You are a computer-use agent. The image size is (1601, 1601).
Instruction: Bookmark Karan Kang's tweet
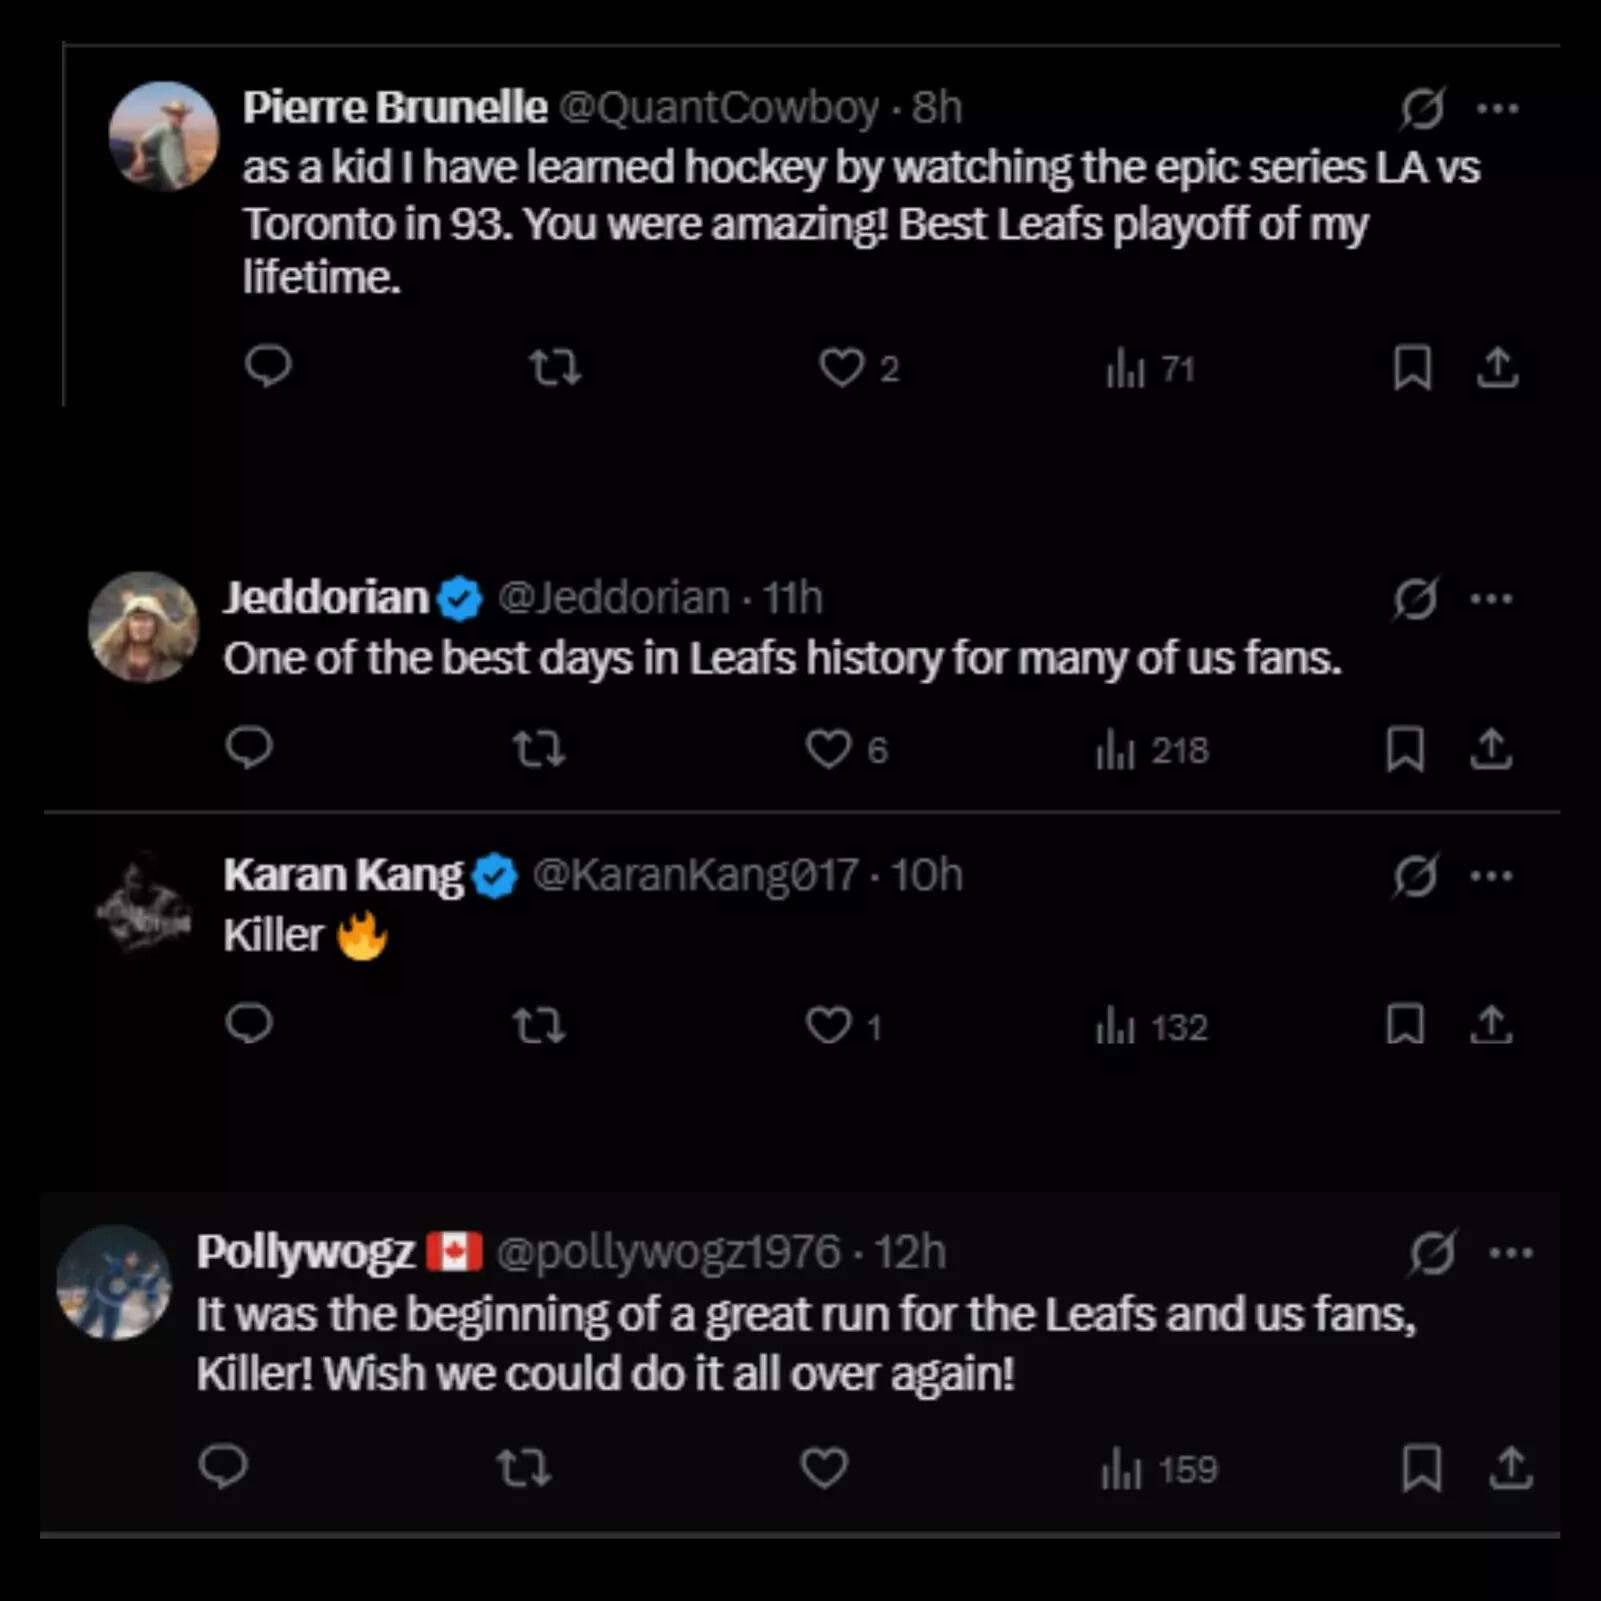tap(1405, 1025)
